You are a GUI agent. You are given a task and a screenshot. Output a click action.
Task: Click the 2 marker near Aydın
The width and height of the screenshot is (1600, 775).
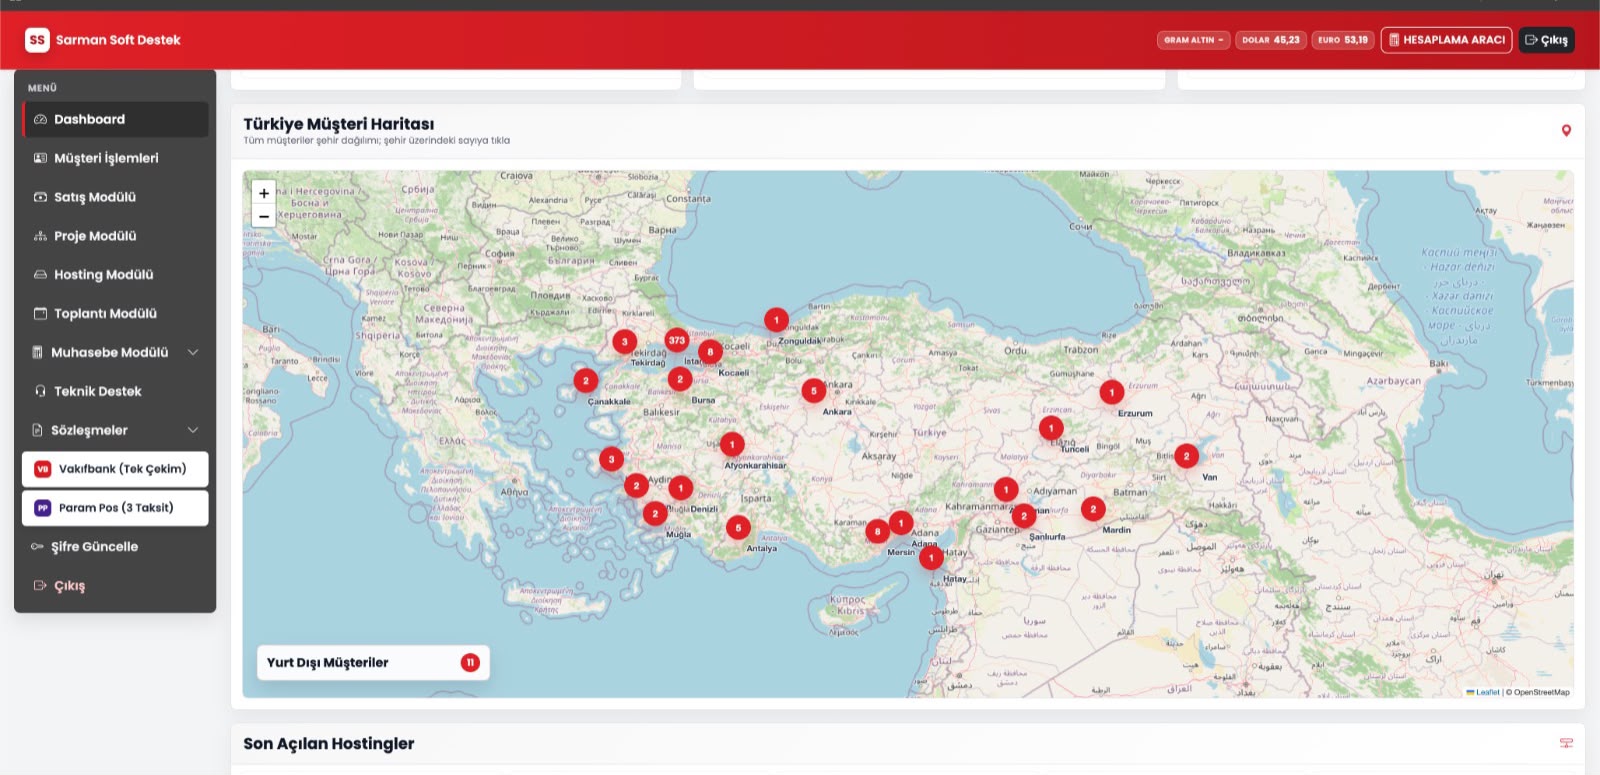(x=636, y=486)
